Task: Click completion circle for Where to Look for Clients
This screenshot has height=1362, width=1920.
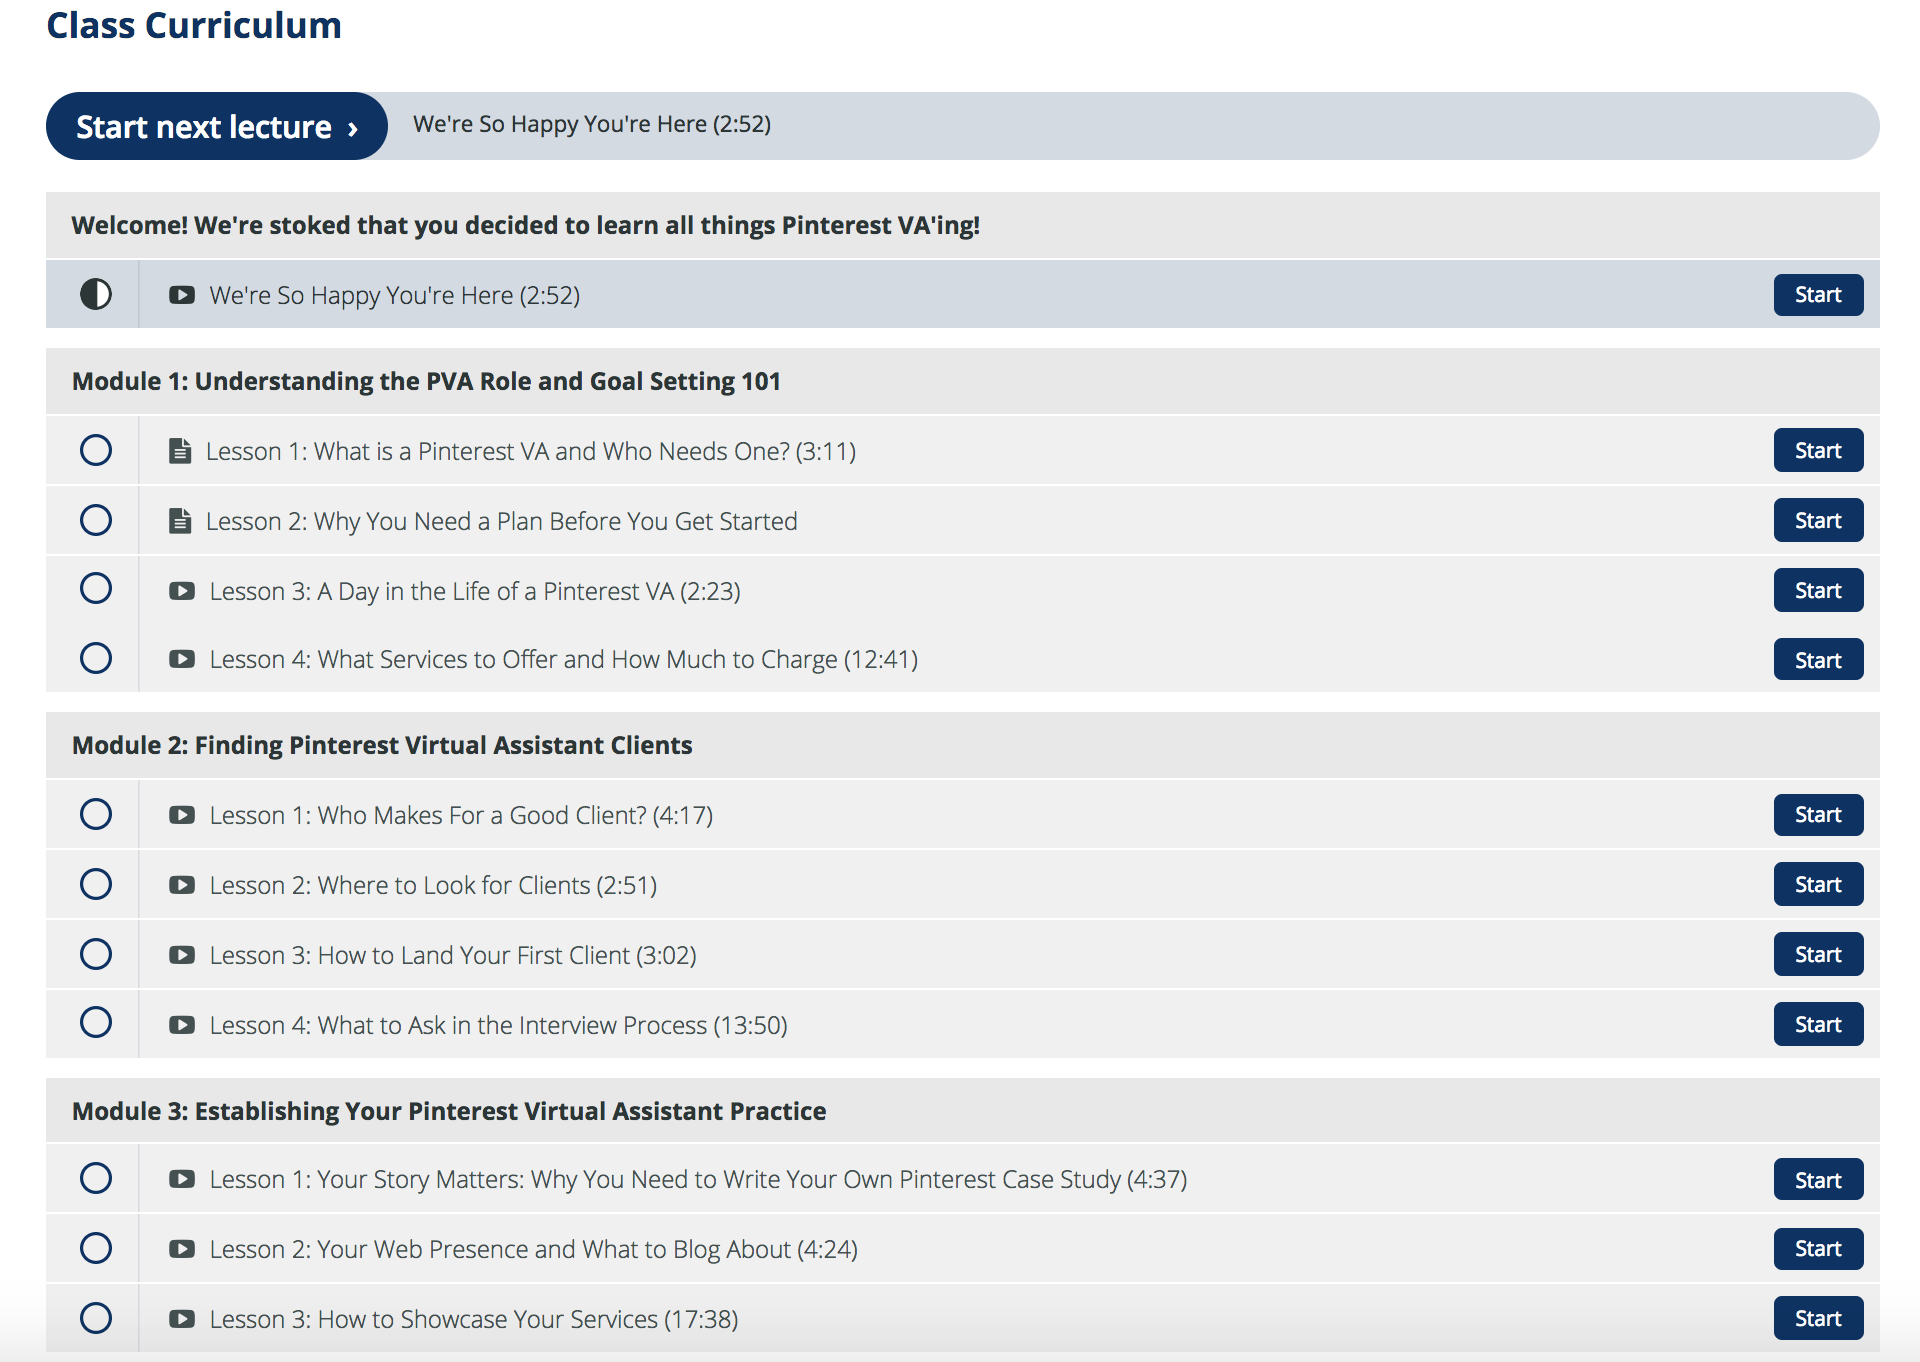Action: (96, 884)
